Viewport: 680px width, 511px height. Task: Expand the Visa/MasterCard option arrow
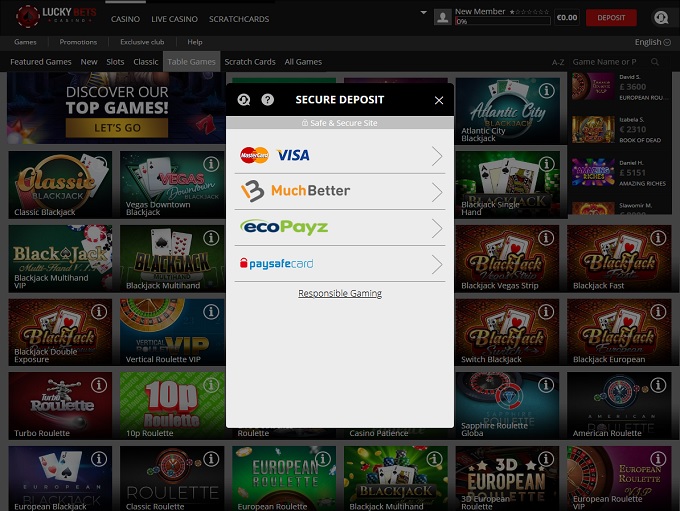436,156
